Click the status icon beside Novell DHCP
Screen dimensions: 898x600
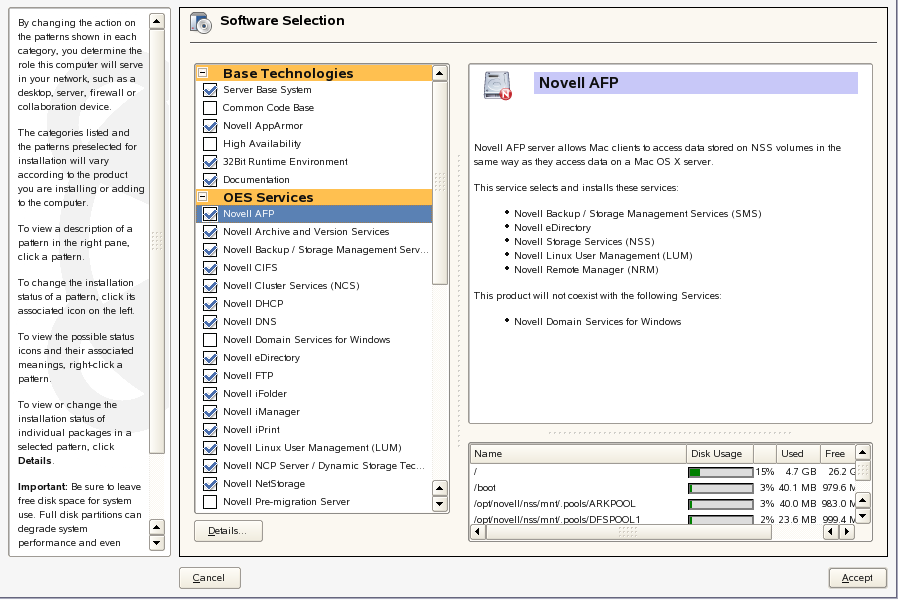(210, 304)
